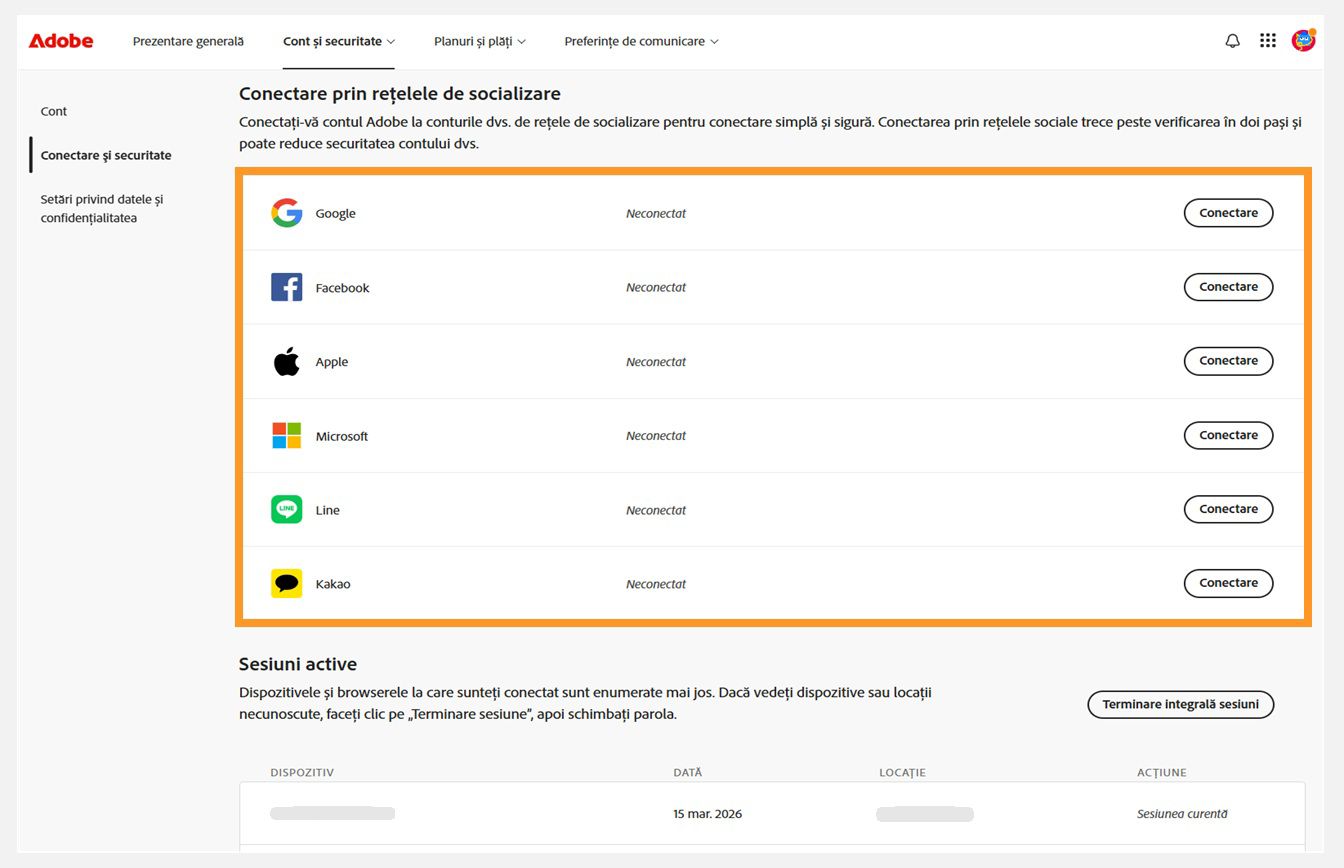Connect the Apple account
The height and width of the screenshot is (868, 1344).
(x=1228, y=361)
